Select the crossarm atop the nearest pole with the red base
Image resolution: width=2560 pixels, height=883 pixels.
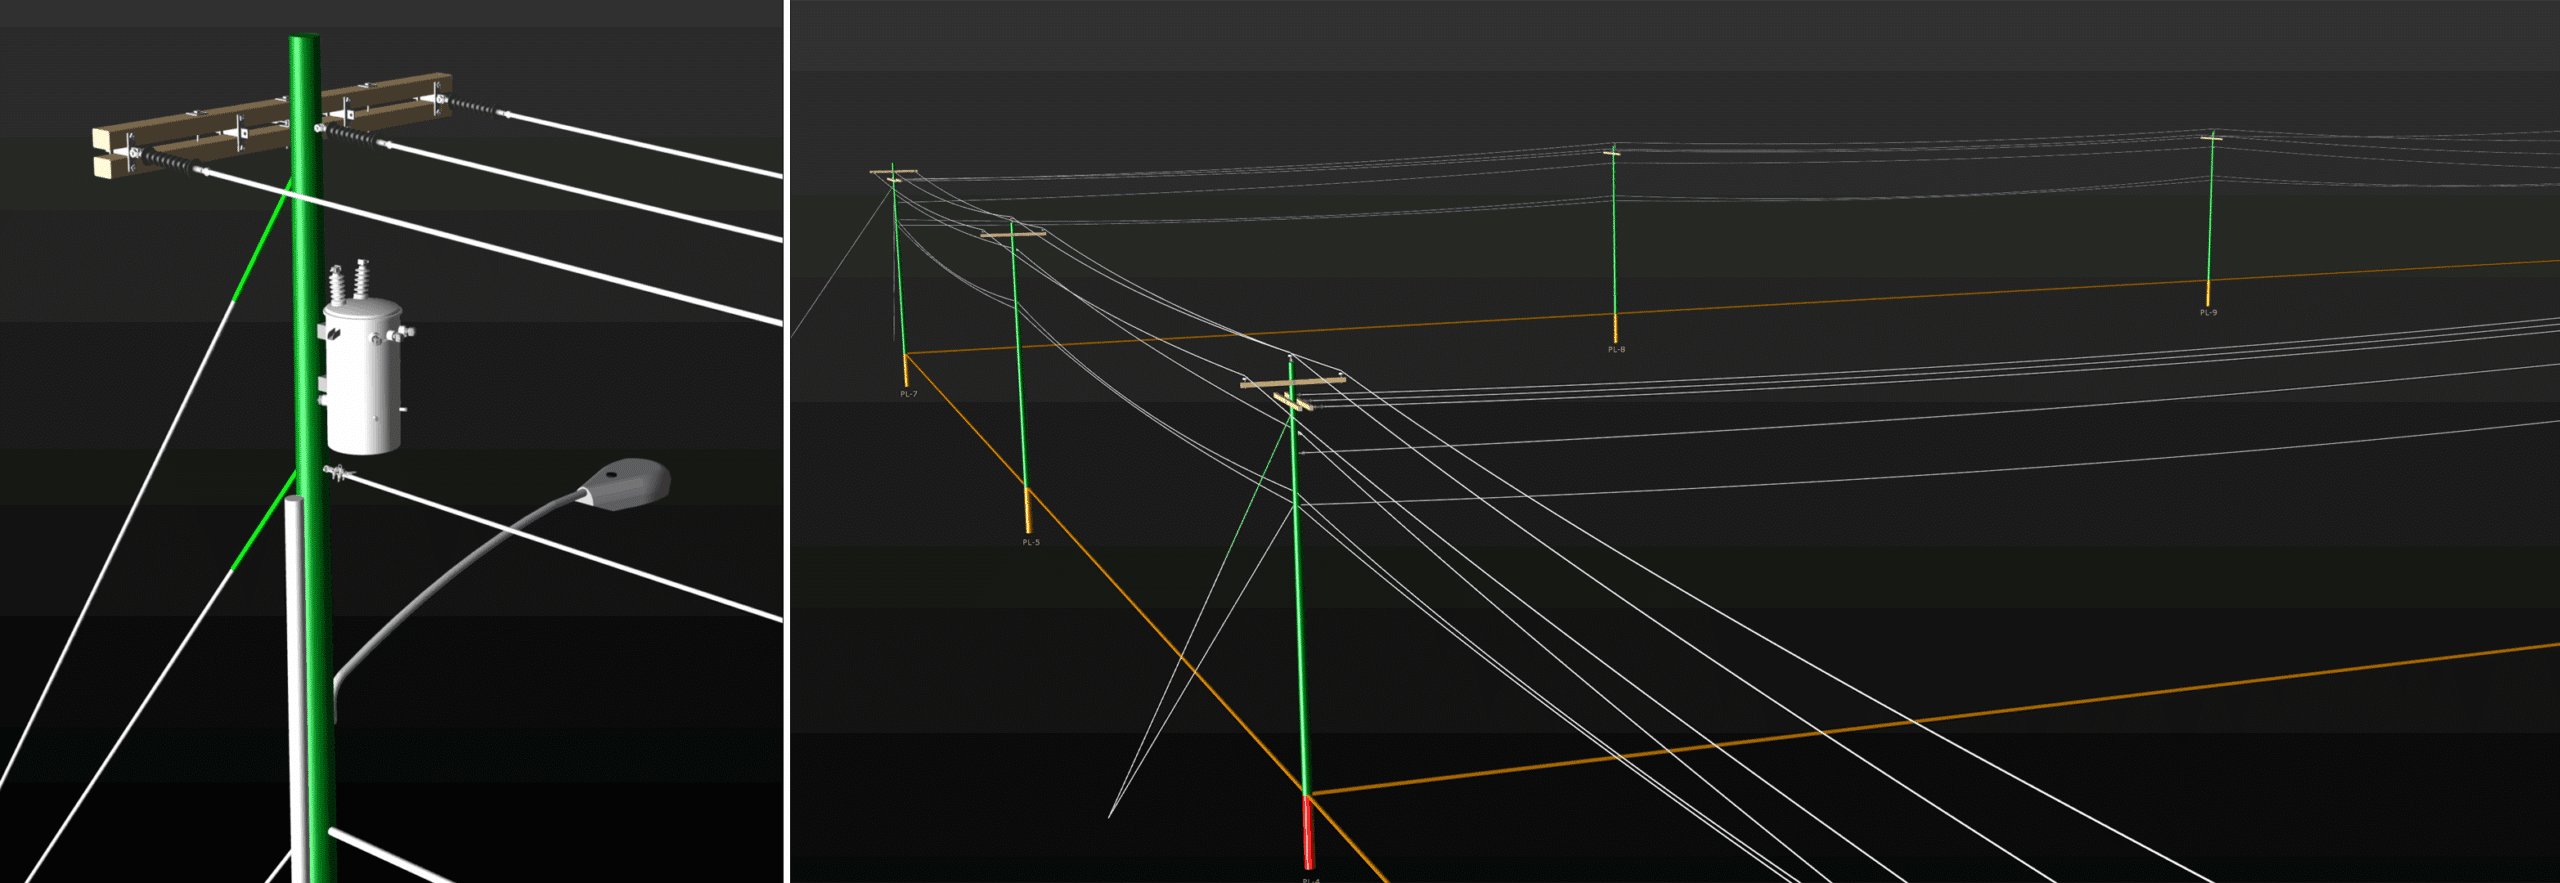pos(1293,381)
